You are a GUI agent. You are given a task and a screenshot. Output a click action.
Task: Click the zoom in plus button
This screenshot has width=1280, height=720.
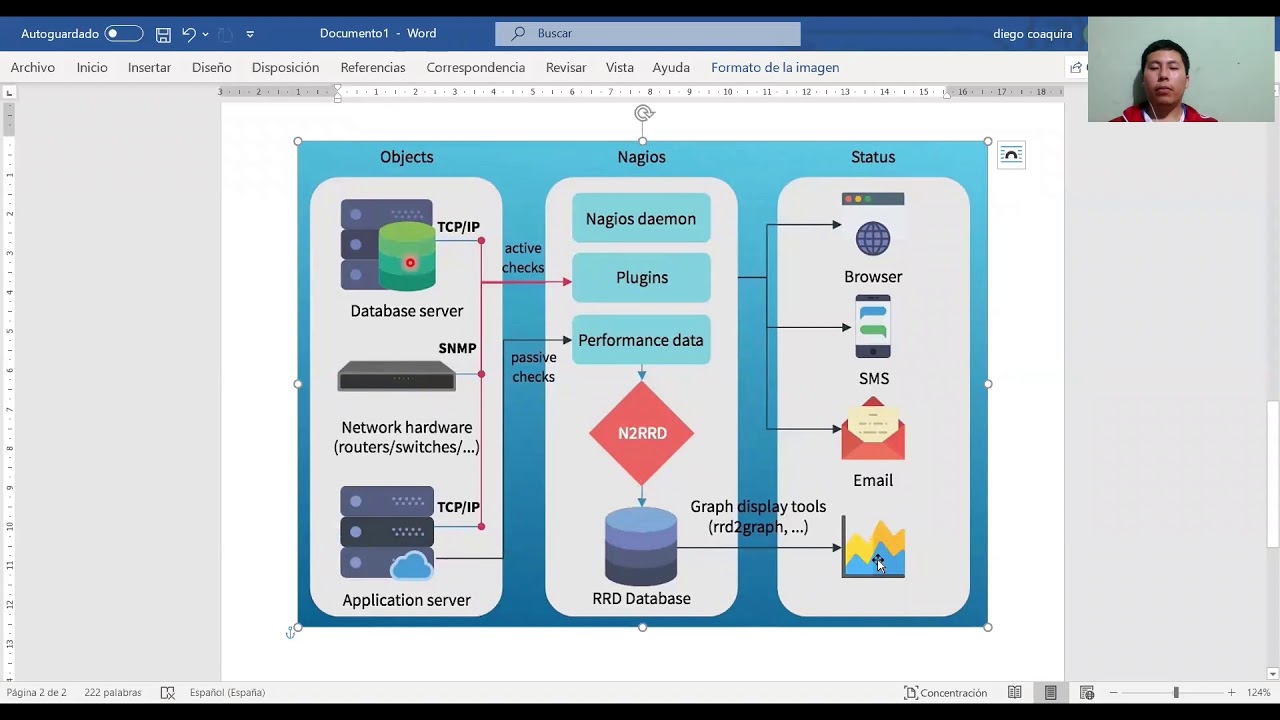1231,692
